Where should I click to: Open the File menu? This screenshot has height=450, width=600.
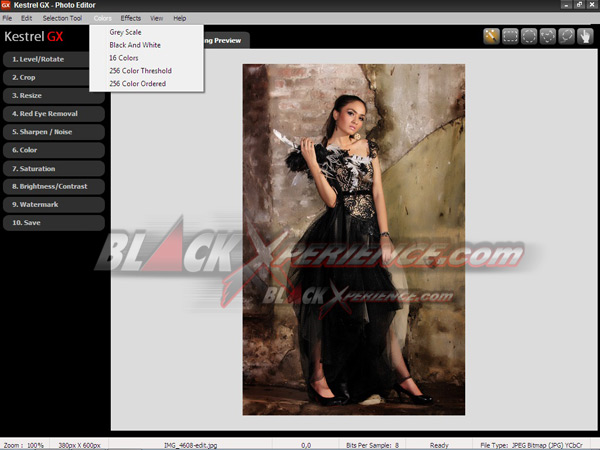7,18
